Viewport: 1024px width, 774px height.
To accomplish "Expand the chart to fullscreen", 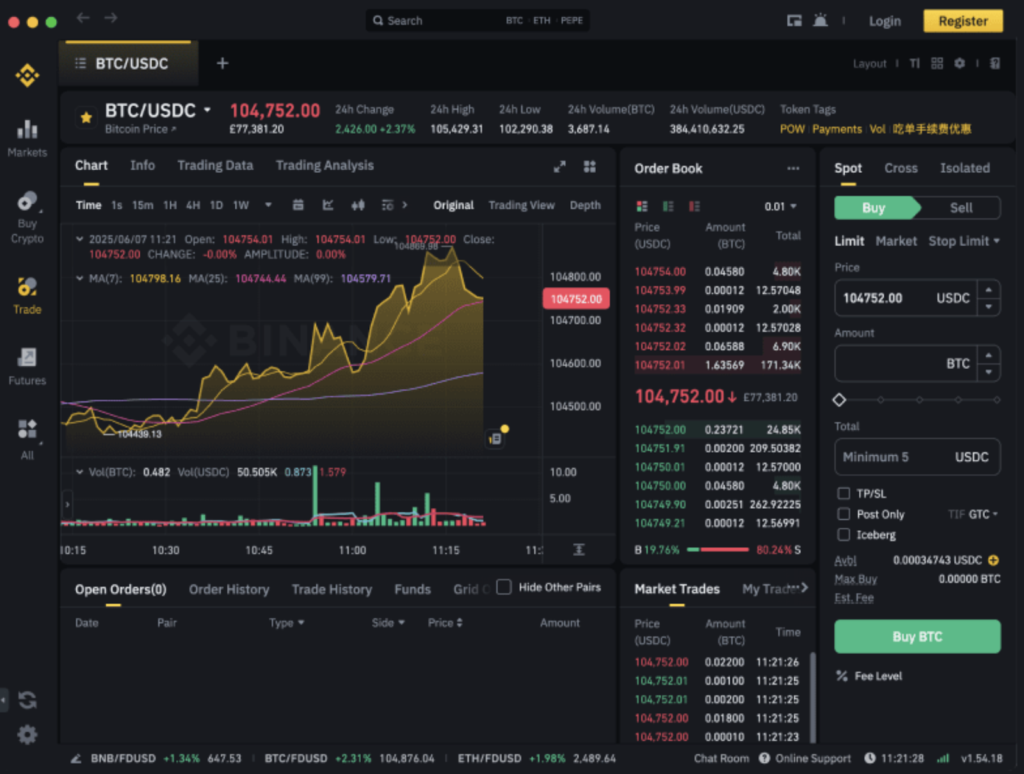I will click(560, 166).
